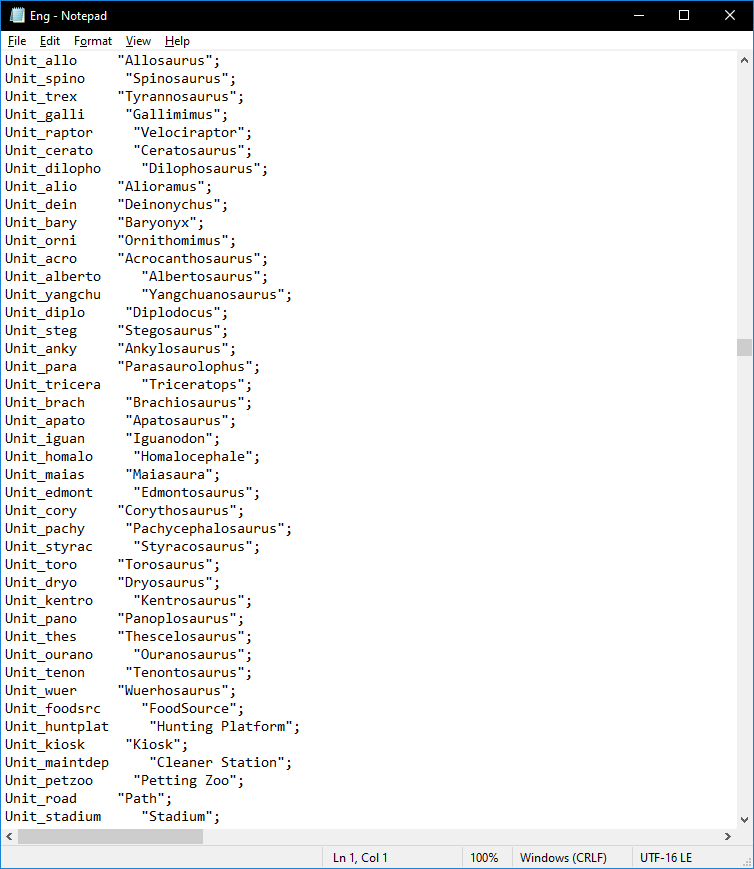The image size is (754, 869).
Task: Click the "FoodSource" string
Action: (x=192, y=709)
